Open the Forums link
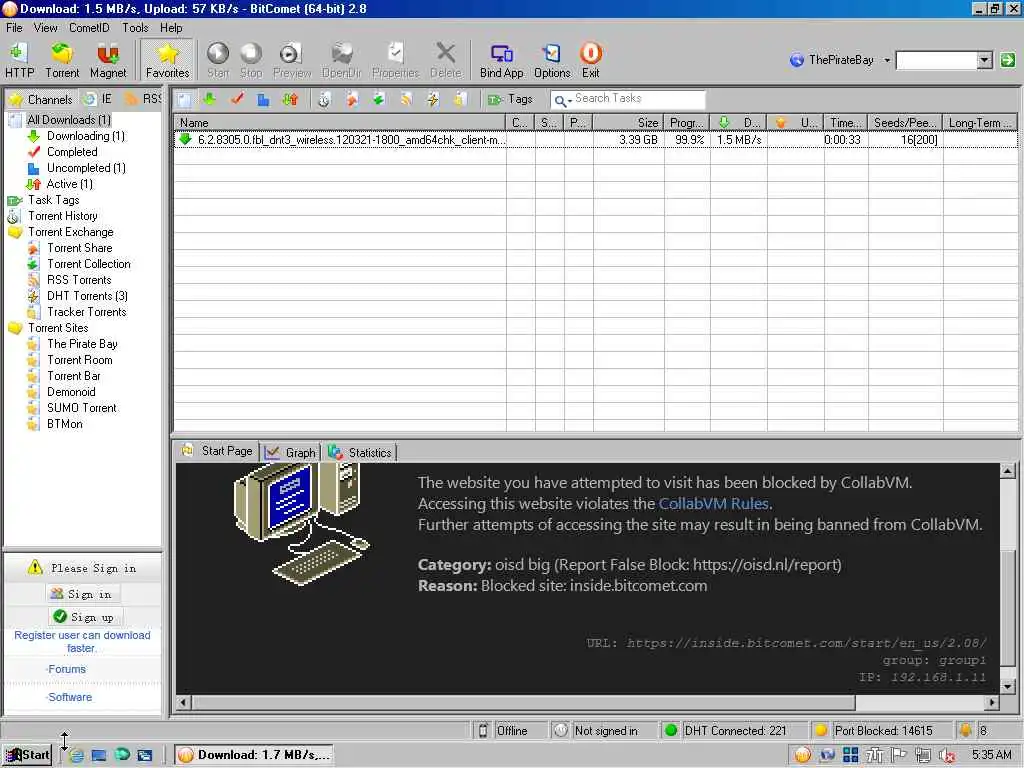This screenshot has height=768, width=1024. [x=67, y=669]
